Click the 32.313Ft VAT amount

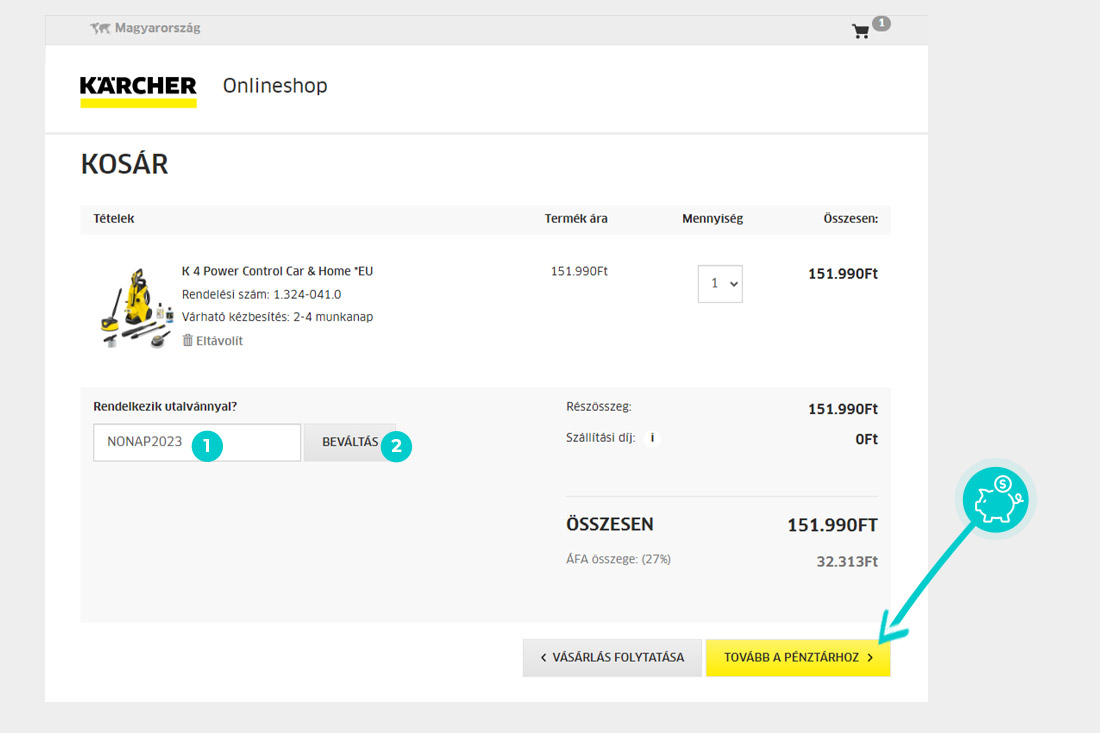pos(847,561)
